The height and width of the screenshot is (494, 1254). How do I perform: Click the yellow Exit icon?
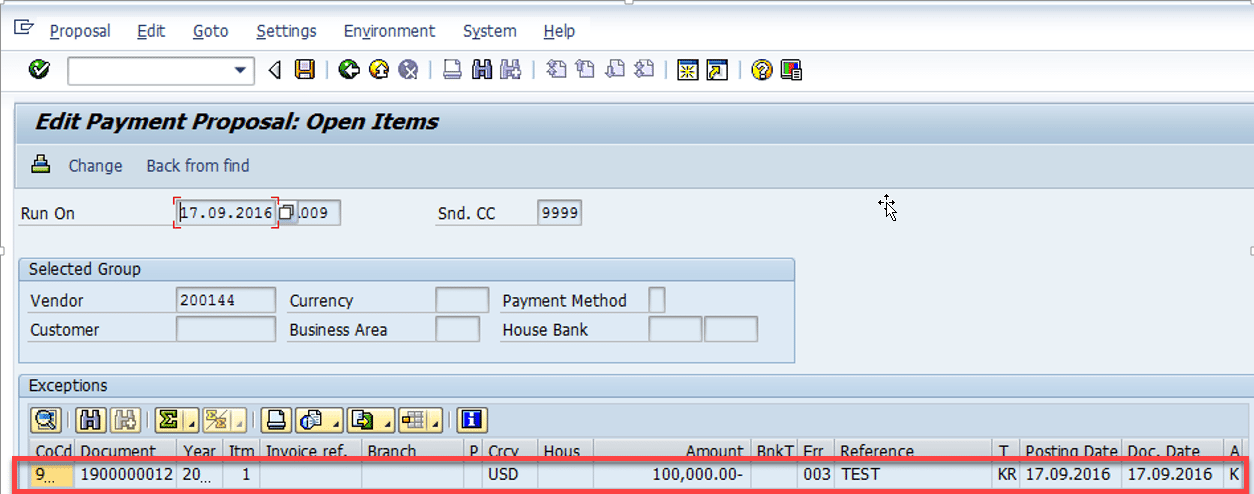pyautogui.click(x=378, y=70)
